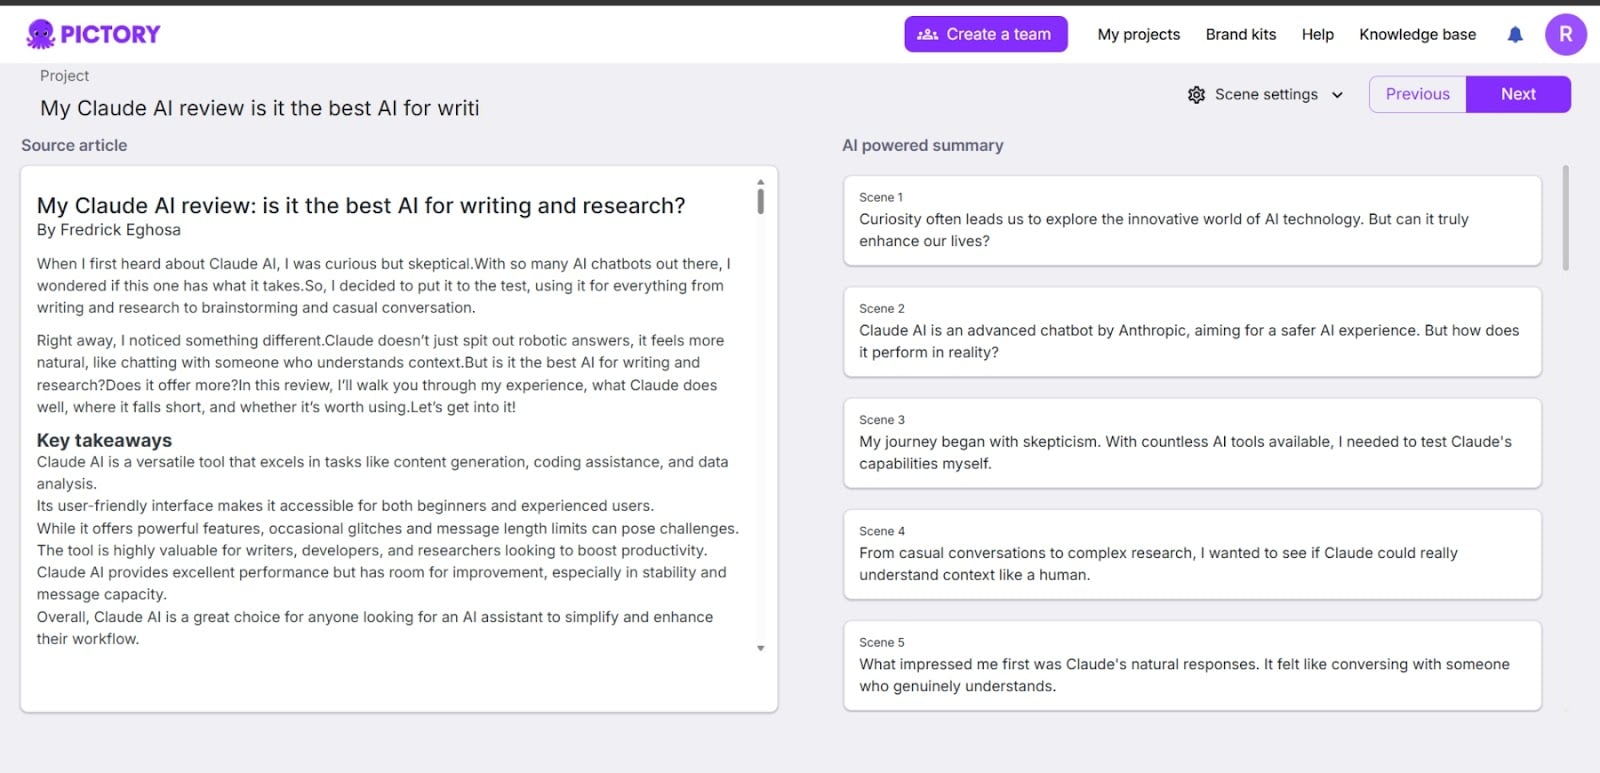The width and height of the screenshot is (1600, 773).
Task: Open the user profile avatar R
Action: [x=1565, y=34]
